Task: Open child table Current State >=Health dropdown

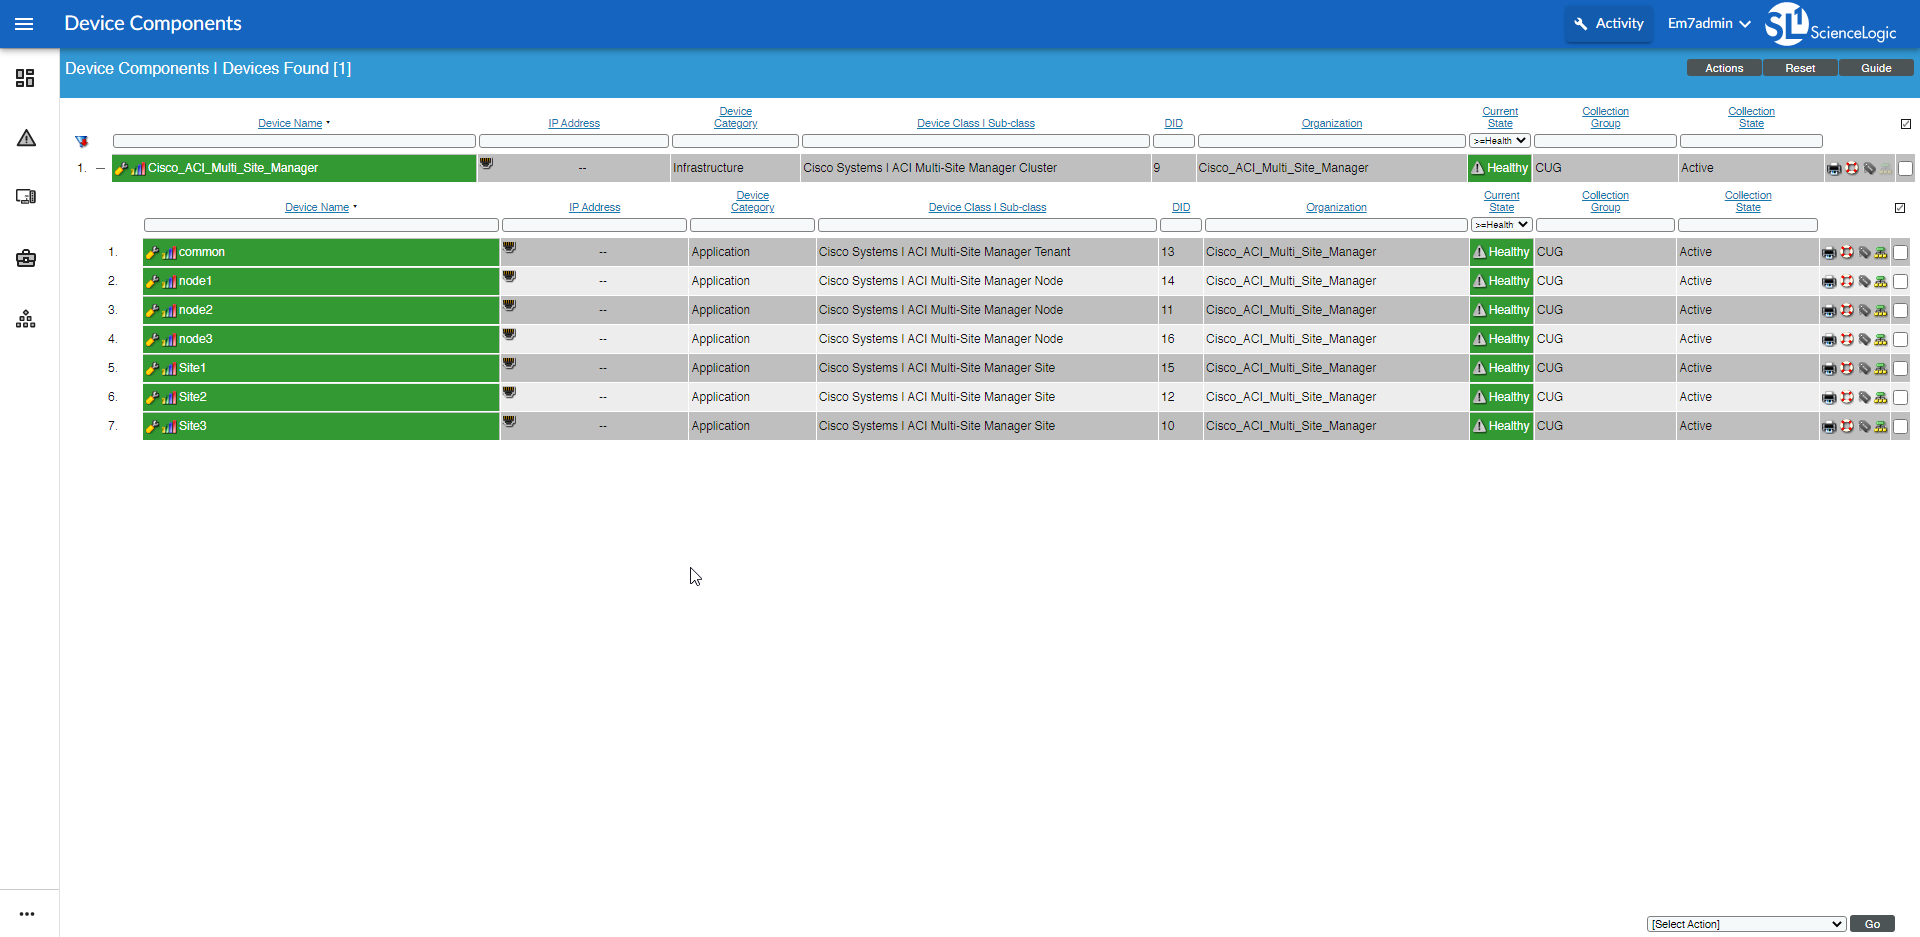Action: tap(1502, 225)
